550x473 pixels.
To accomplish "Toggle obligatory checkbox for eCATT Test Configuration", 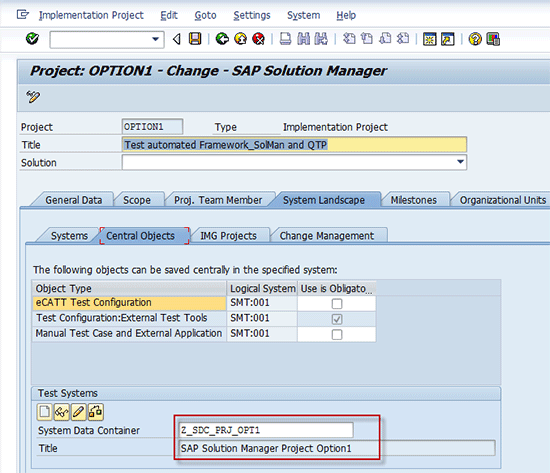I will (337, 303).
